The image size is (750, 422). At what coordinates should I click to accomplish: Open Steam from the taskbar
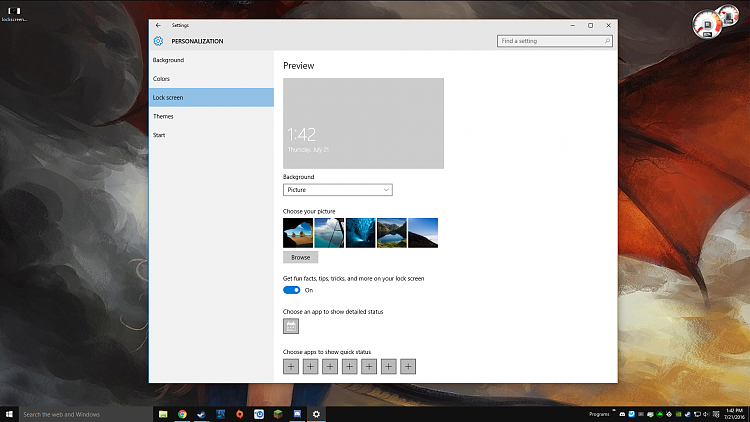[201, 414]
